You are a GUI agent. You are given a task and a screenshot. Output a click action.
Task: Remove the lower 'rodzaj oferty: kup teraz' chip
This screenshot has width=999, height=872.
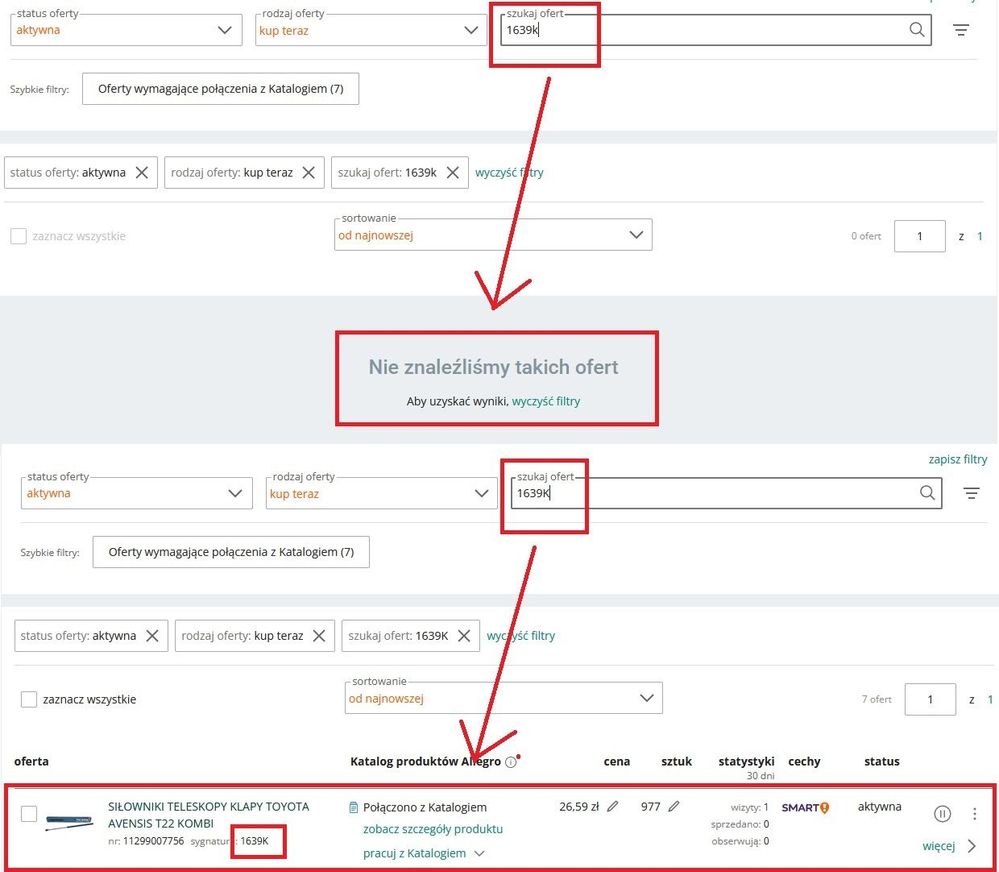pos(319,636)
